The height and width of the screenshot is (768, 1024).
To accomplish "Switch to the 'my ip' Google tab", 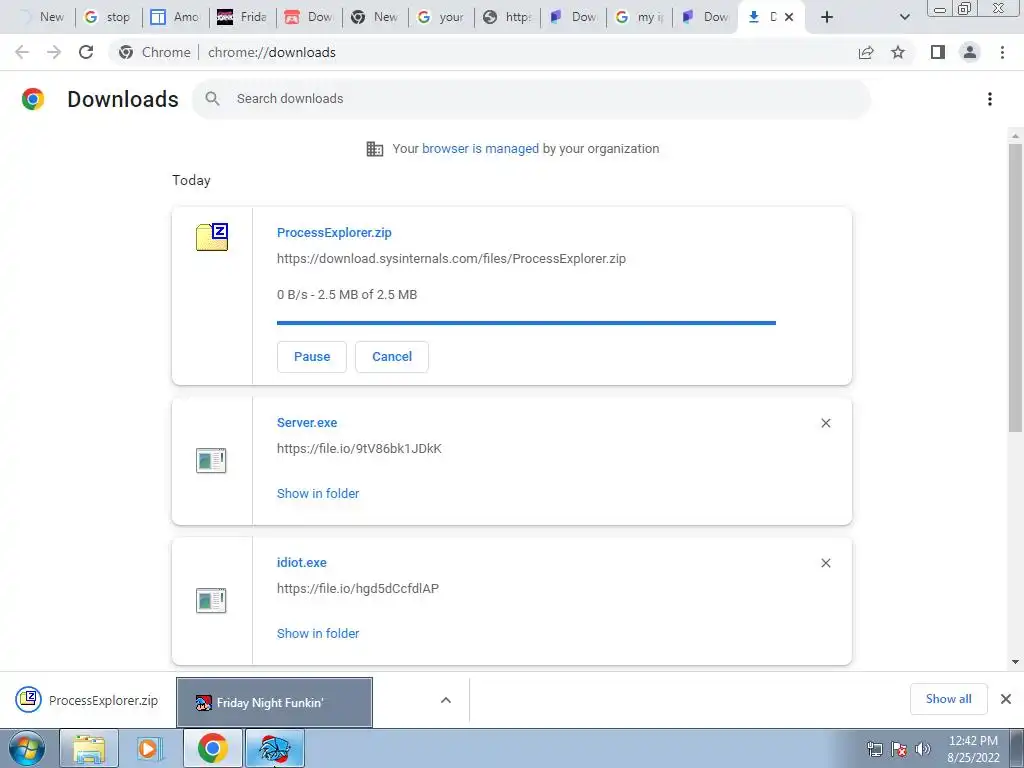I will click(x=639, y=17).
